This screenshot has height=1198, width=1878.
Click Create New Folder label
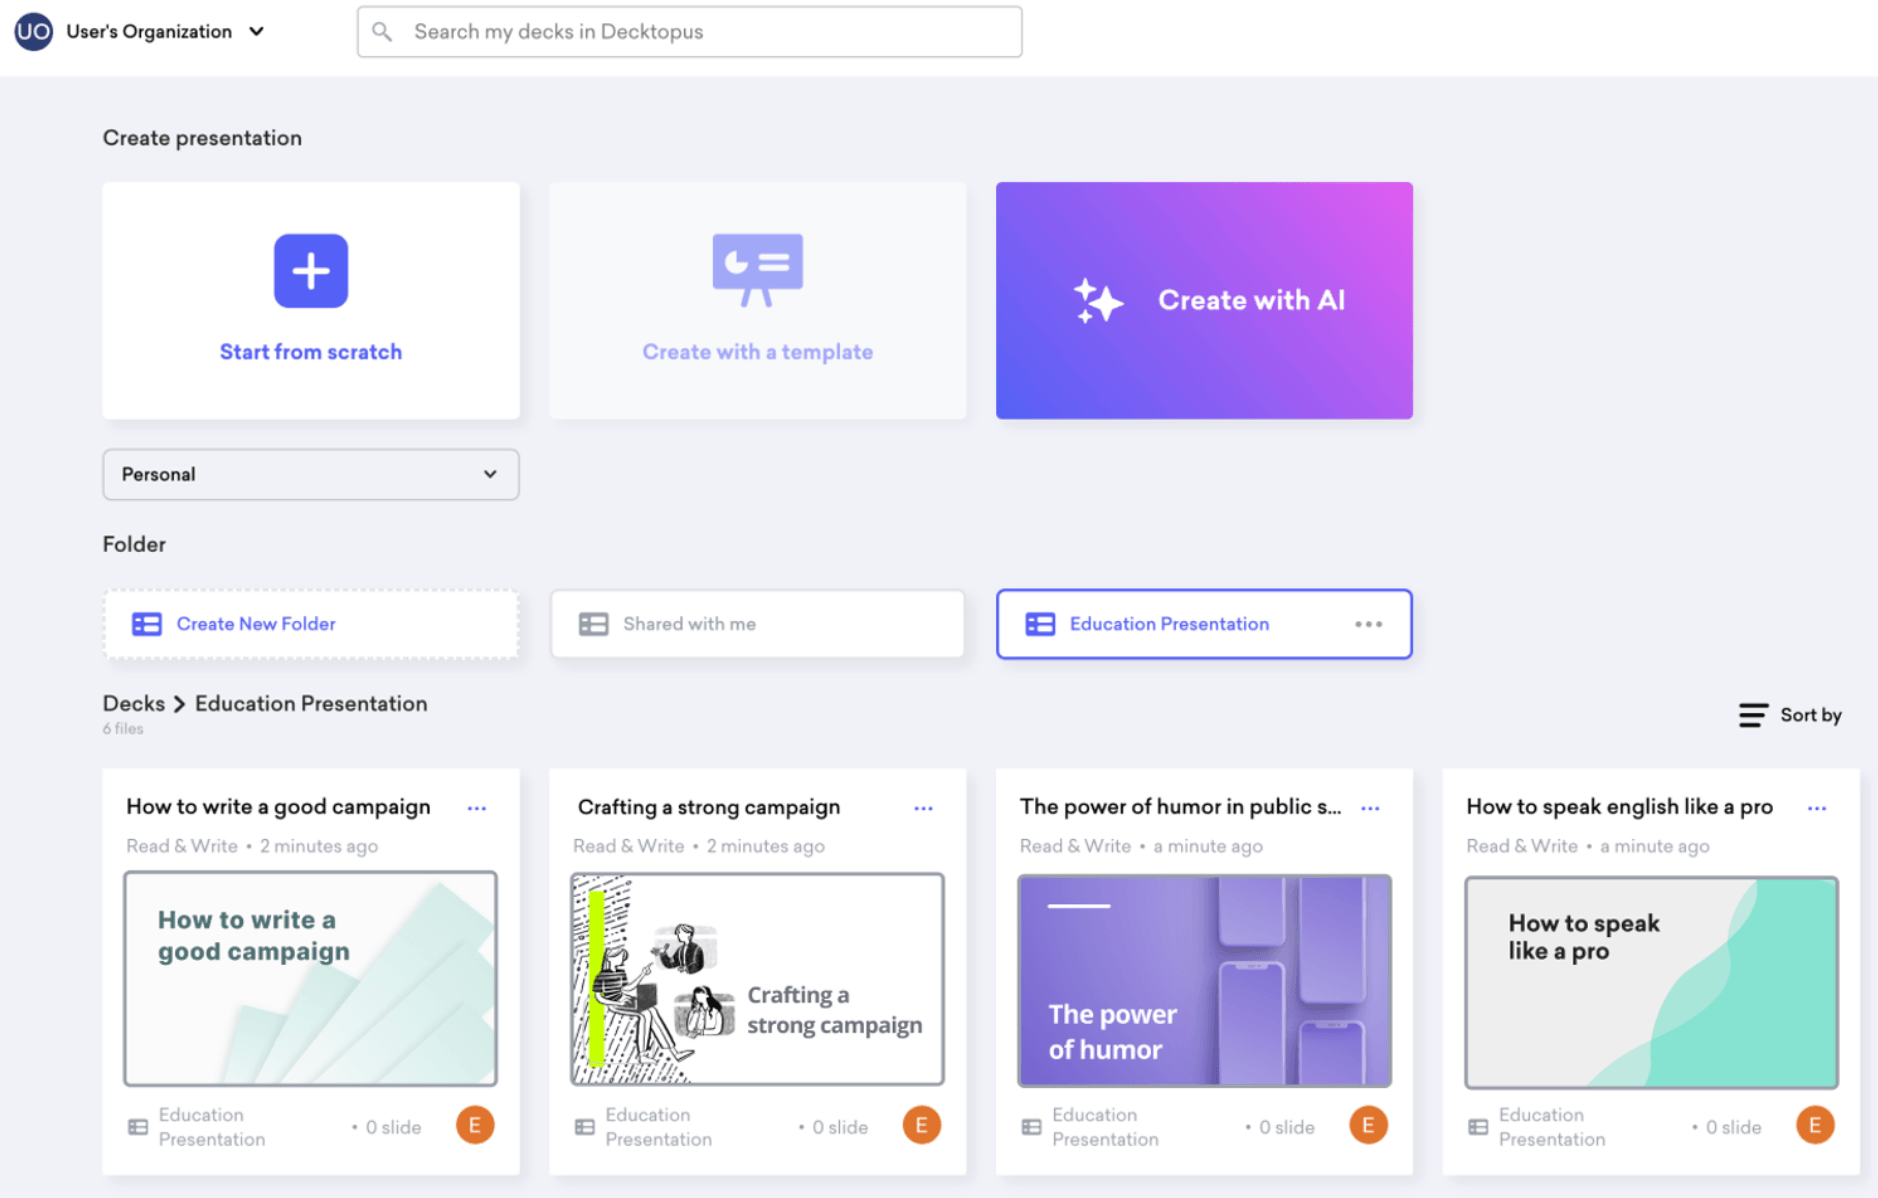(x=256, y=624)
